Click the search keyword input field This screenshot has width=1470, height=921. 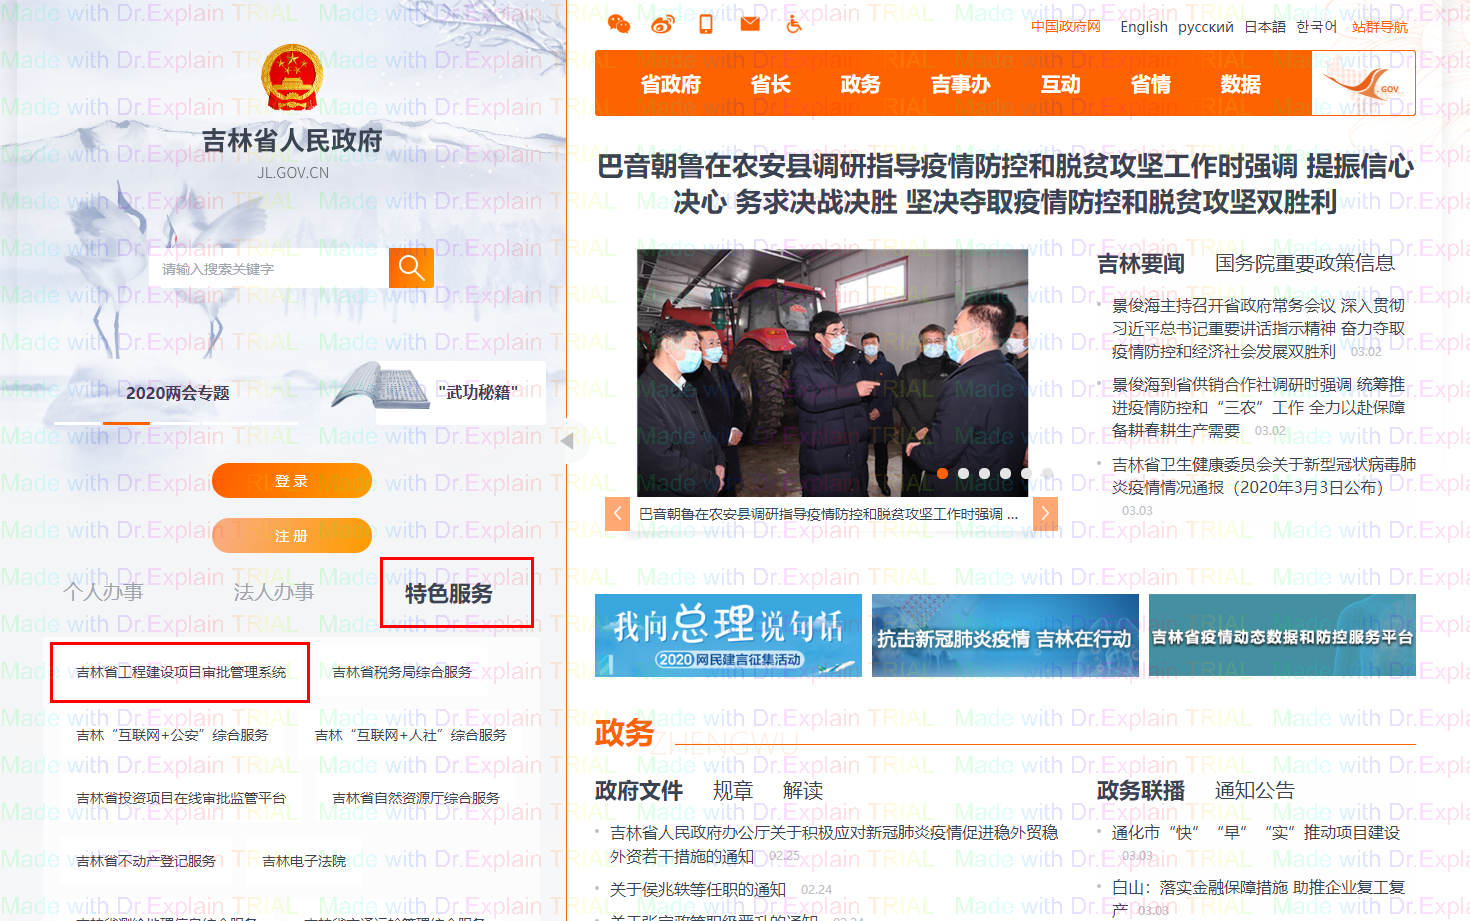point(269,268)
